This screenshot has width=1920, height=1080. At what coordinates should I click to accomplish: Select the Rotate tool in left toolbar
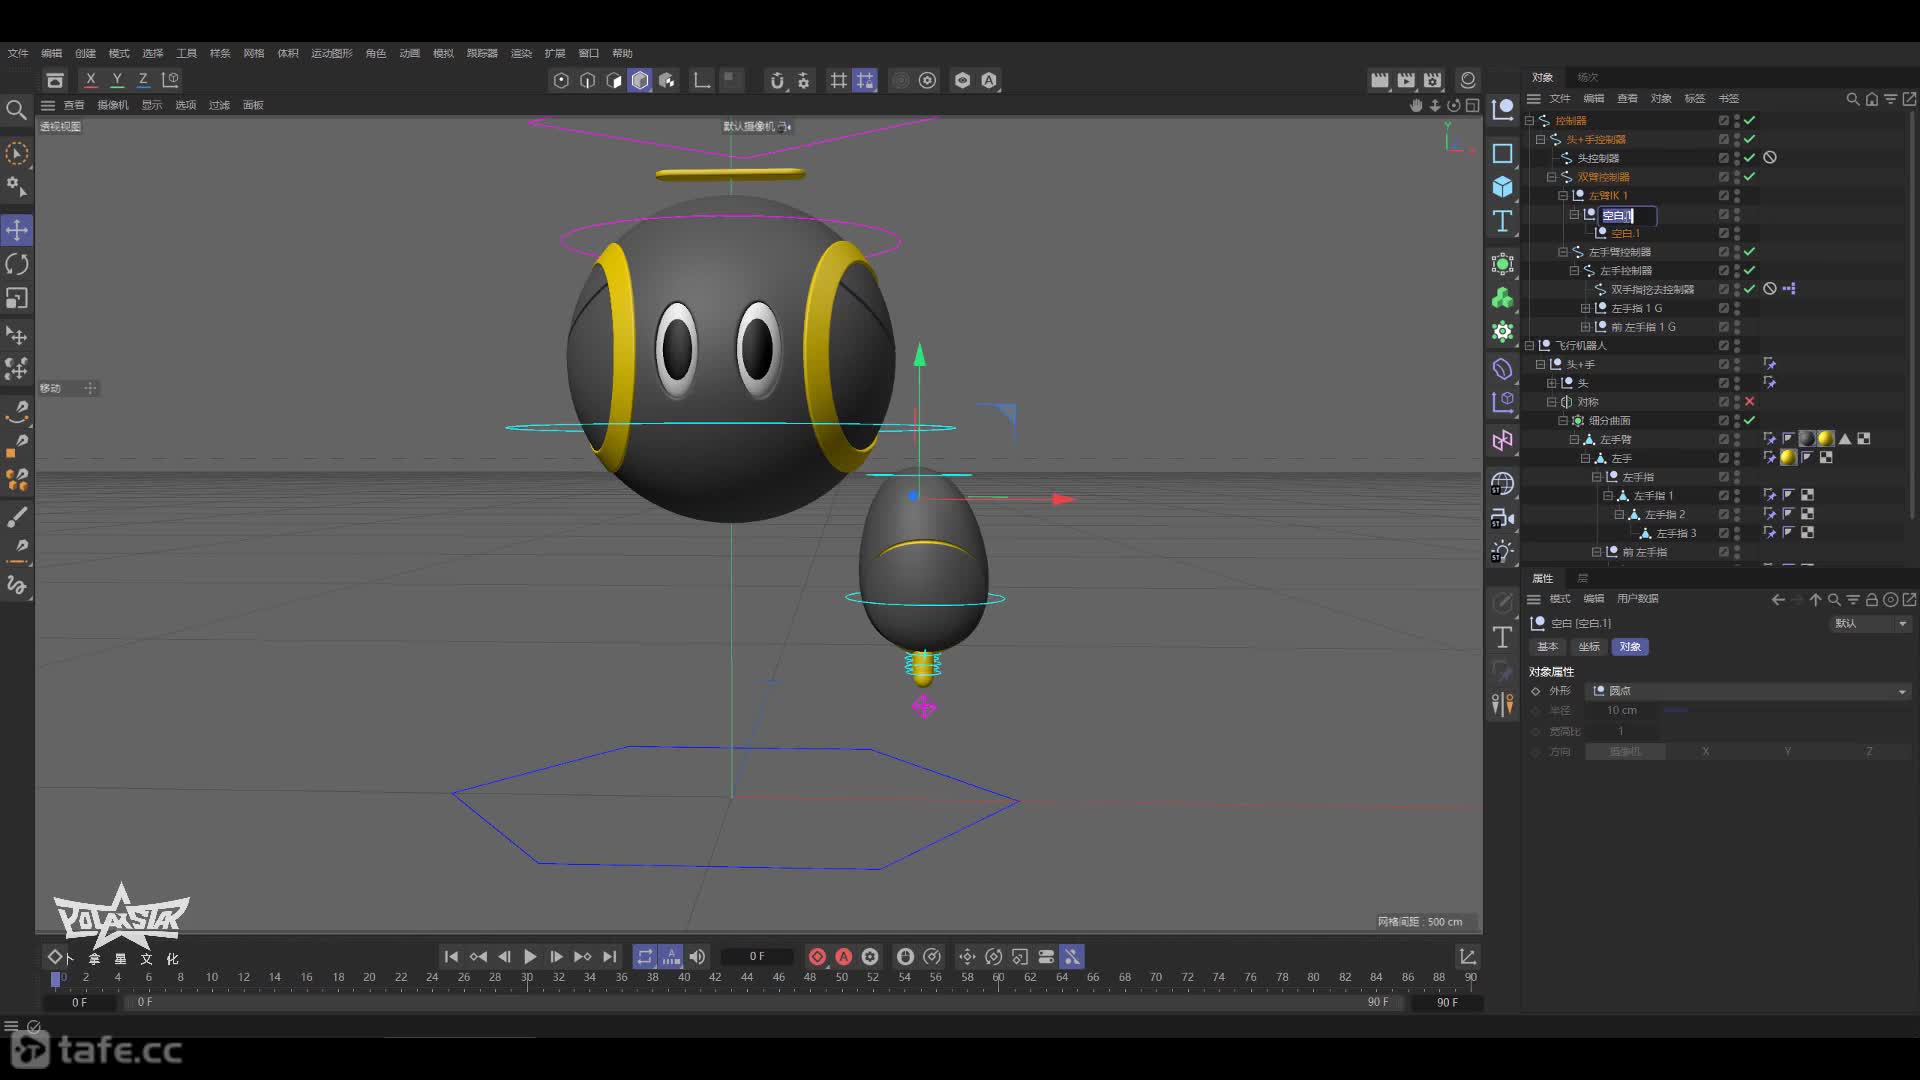coord(17,264)
